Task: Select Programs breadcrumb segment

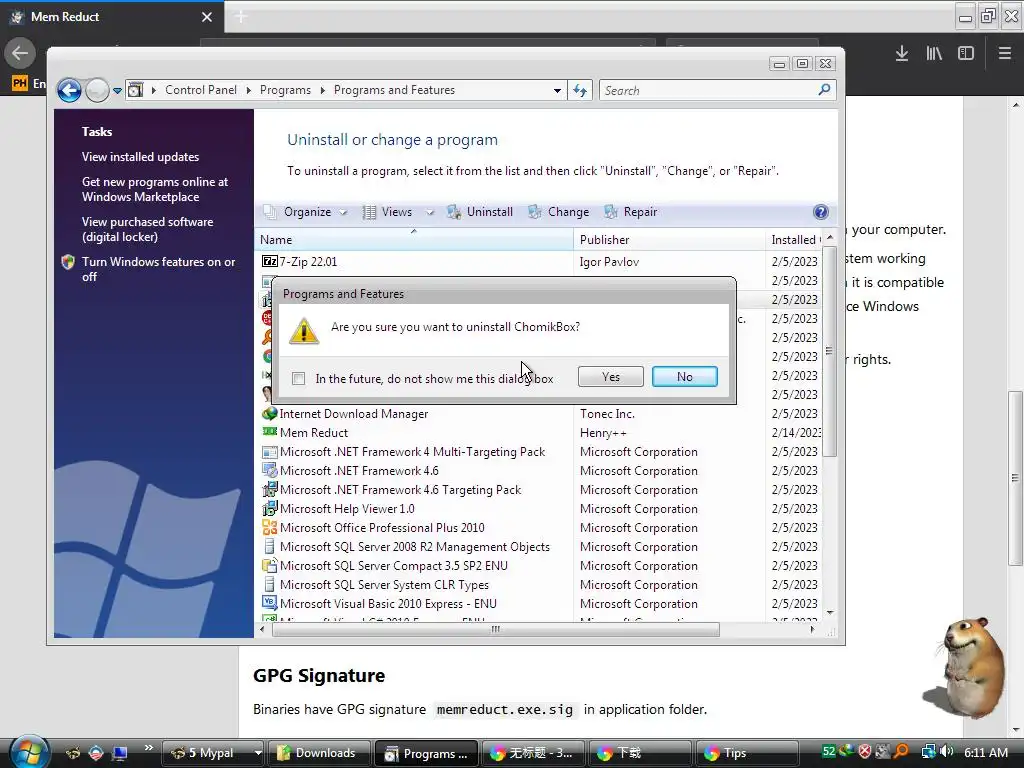Action: (x=285, y=90)
